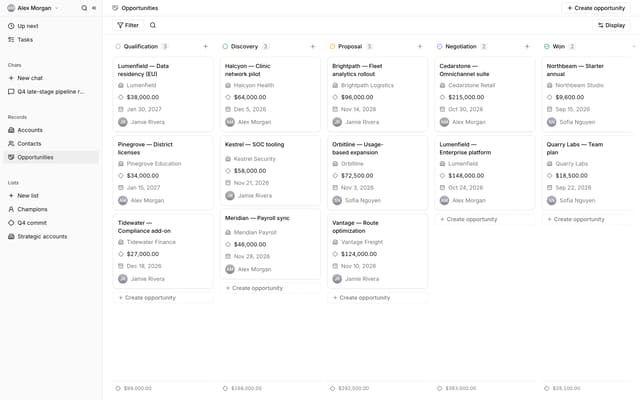Click the search icon beside Alex Morgan
This screenshot has width=640, height=400.
pyautogui.click(x=84, y=8)
